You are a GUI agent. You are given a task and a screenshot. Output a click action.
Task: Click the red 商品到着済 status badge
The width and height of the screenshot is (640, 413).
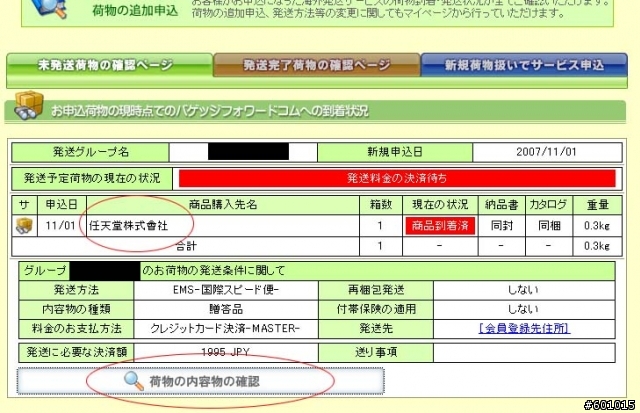(x=440, y=226)
